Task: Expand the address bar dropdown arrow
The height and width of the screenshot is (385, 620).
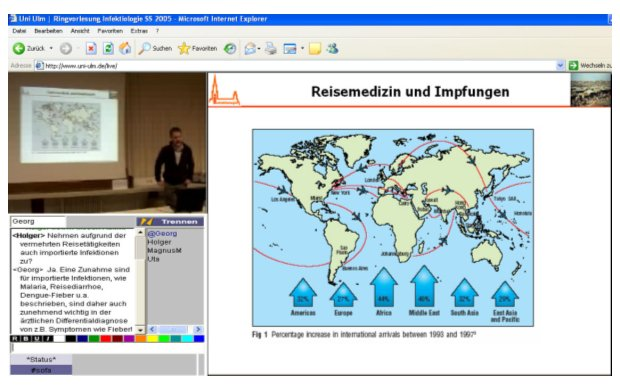Action: [x=560, y=65]
